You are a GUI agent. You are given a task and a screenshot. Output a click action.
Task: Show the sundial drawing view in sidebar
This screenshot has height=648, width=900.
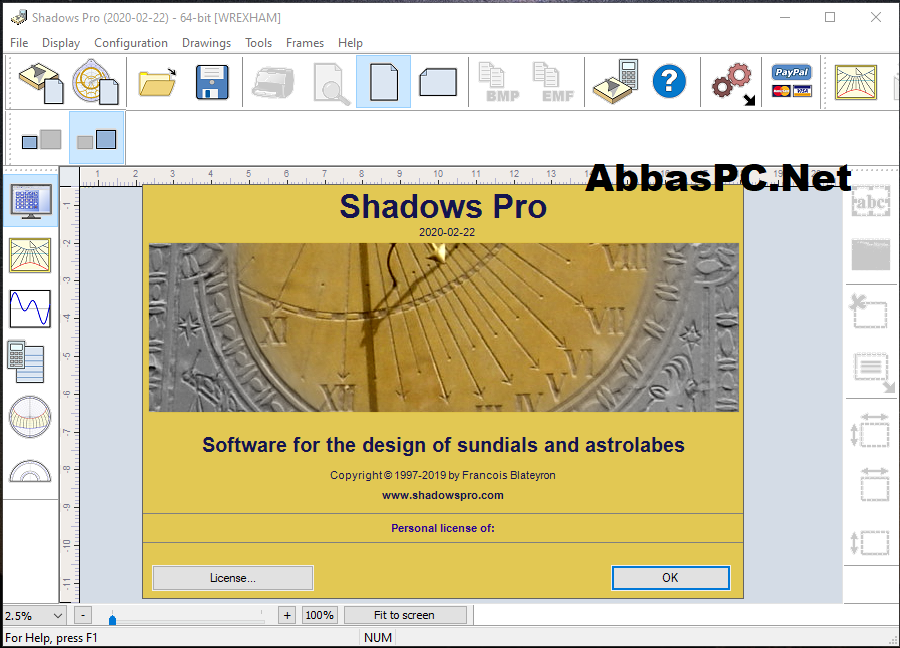tap(30, 255)
